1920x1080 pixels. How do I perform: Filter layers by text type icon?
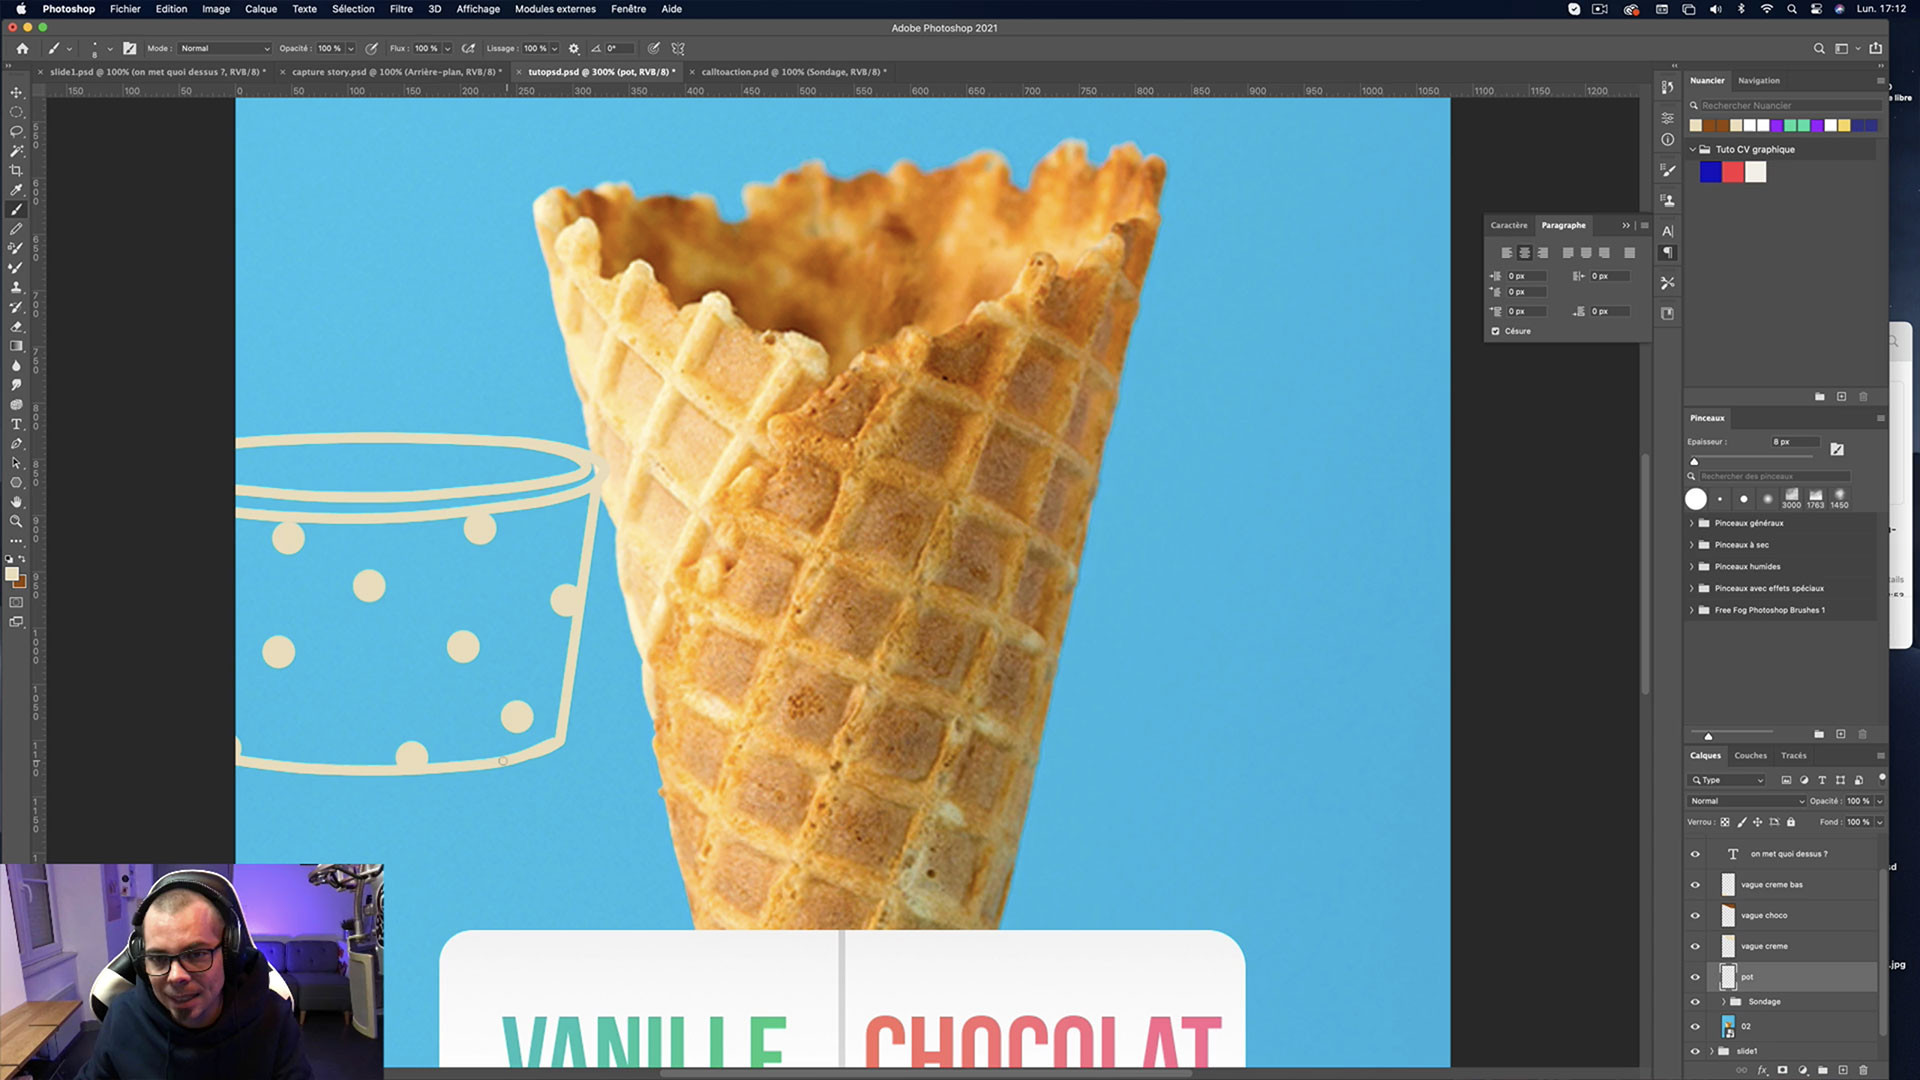coord(1822,780)
